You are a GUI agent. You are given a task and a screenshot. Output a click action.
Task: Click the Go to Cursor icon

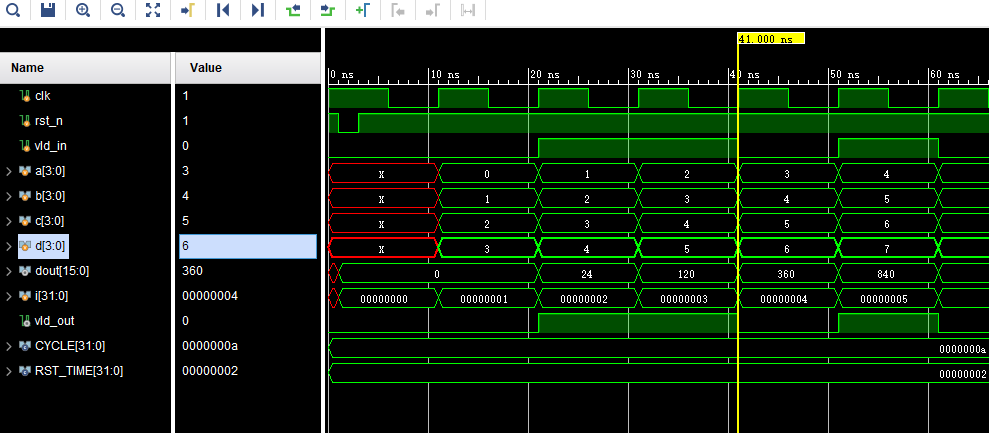click(187, 10)
